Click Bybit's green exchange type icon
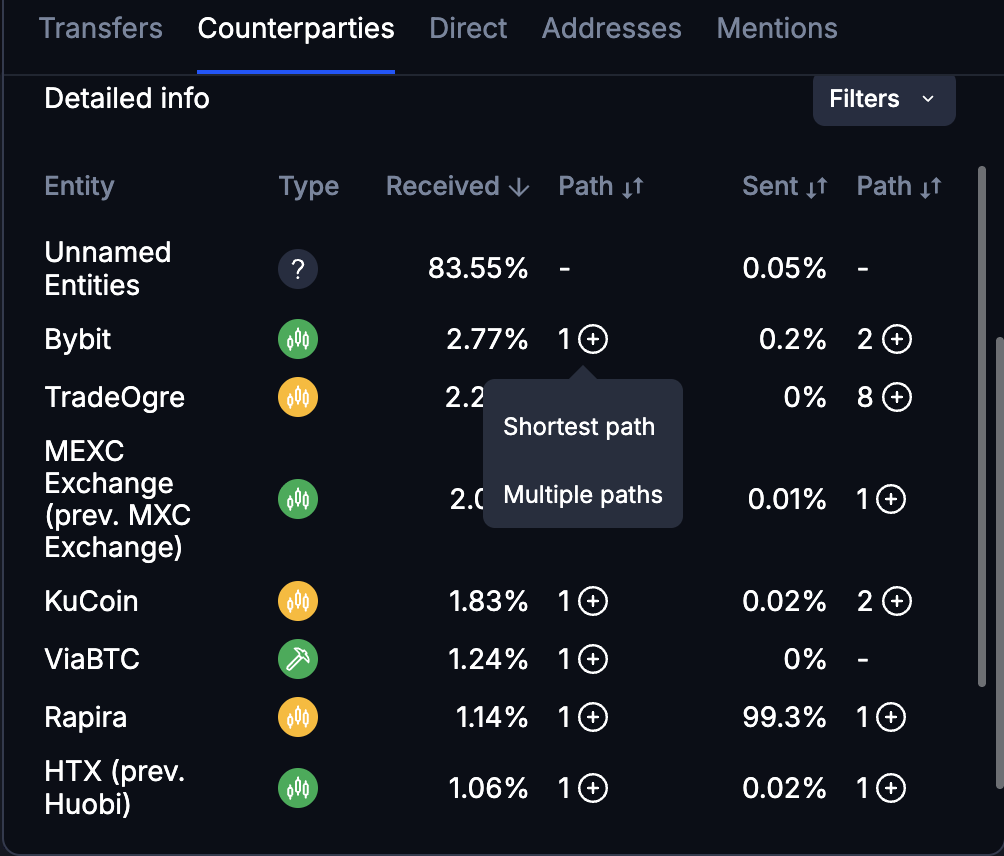 (x=297, y=339)
